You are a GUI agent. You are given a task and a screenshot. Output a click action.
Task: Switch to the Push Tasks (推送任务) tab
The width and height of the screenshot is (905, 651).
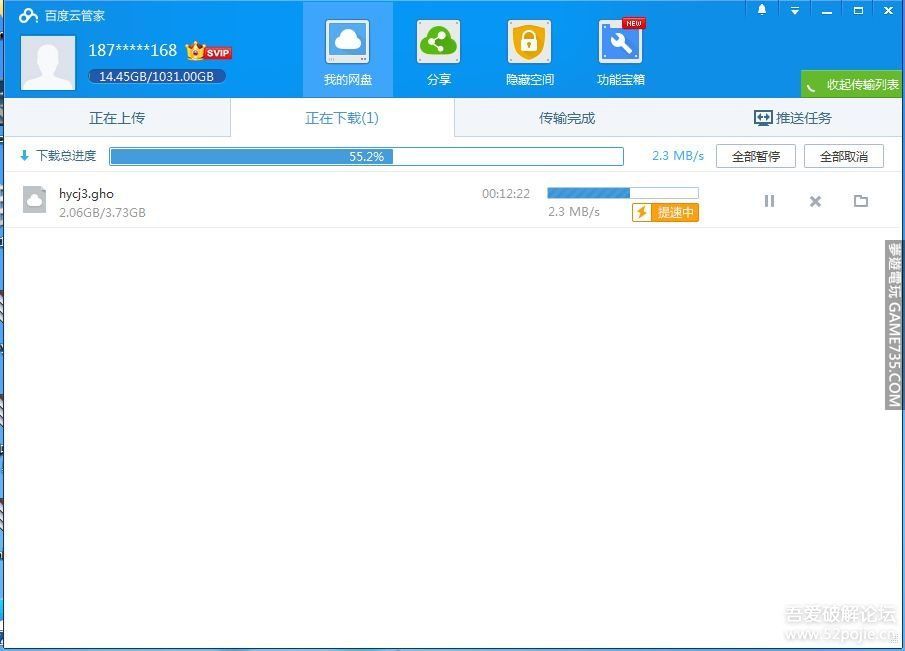792,118
